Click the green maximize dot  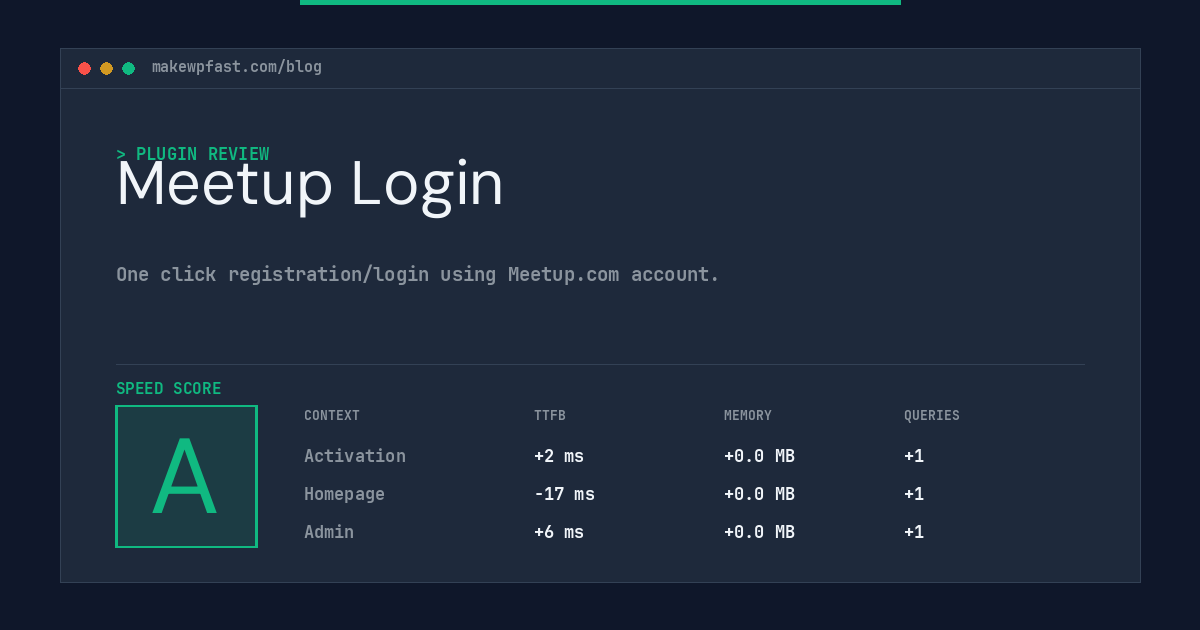[x=128, y=68]
